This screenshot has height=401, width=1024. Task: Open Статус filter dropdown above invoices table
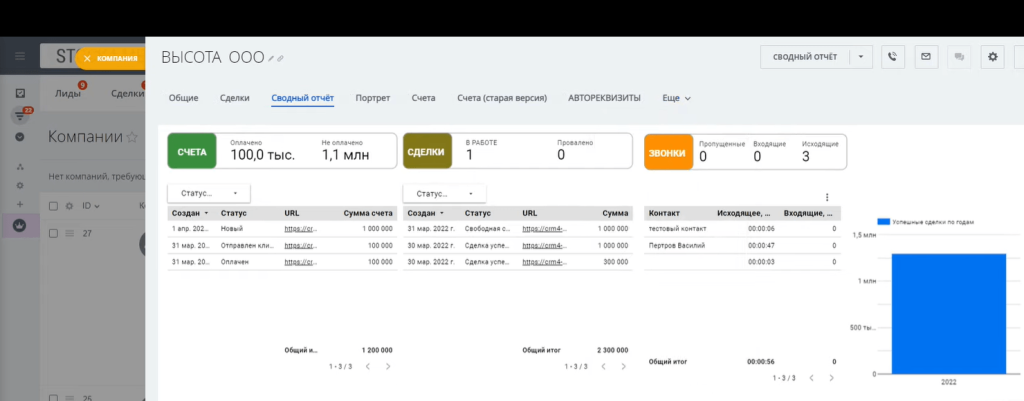(209, 193)
